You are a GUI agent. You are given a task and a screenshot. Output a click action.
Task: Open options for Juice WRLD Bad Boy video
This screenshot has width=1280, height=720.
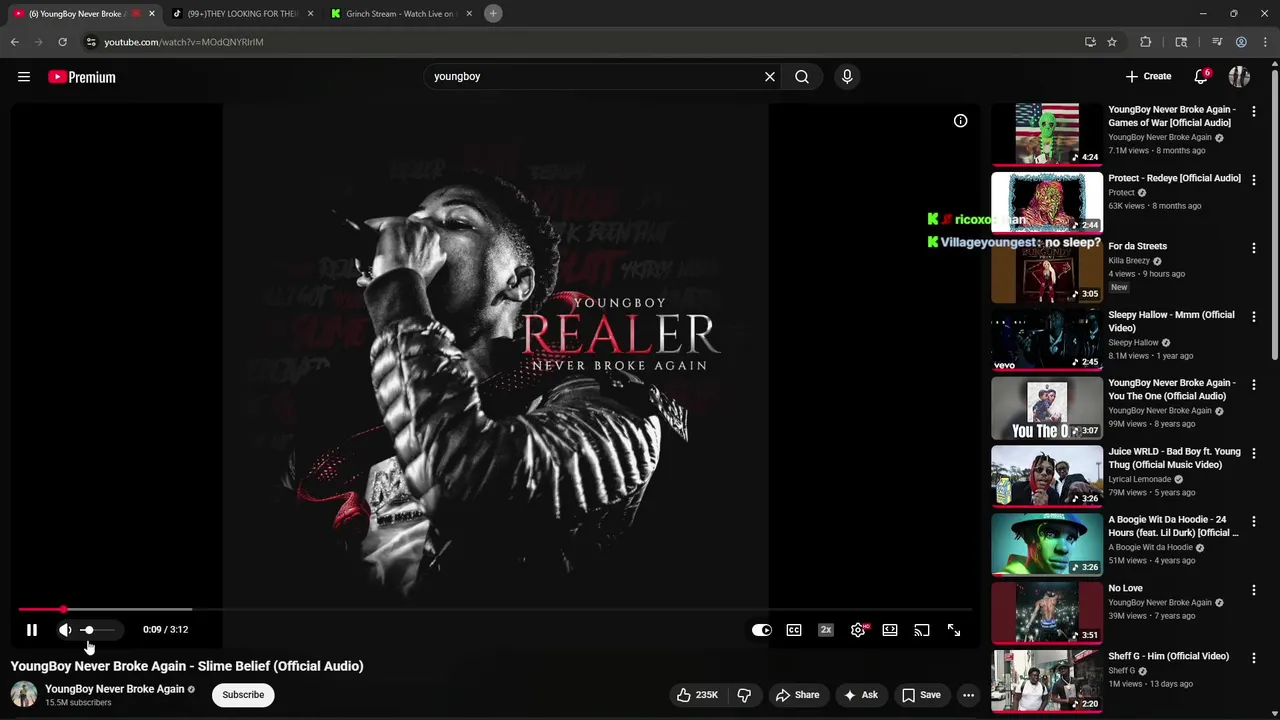1253,453
